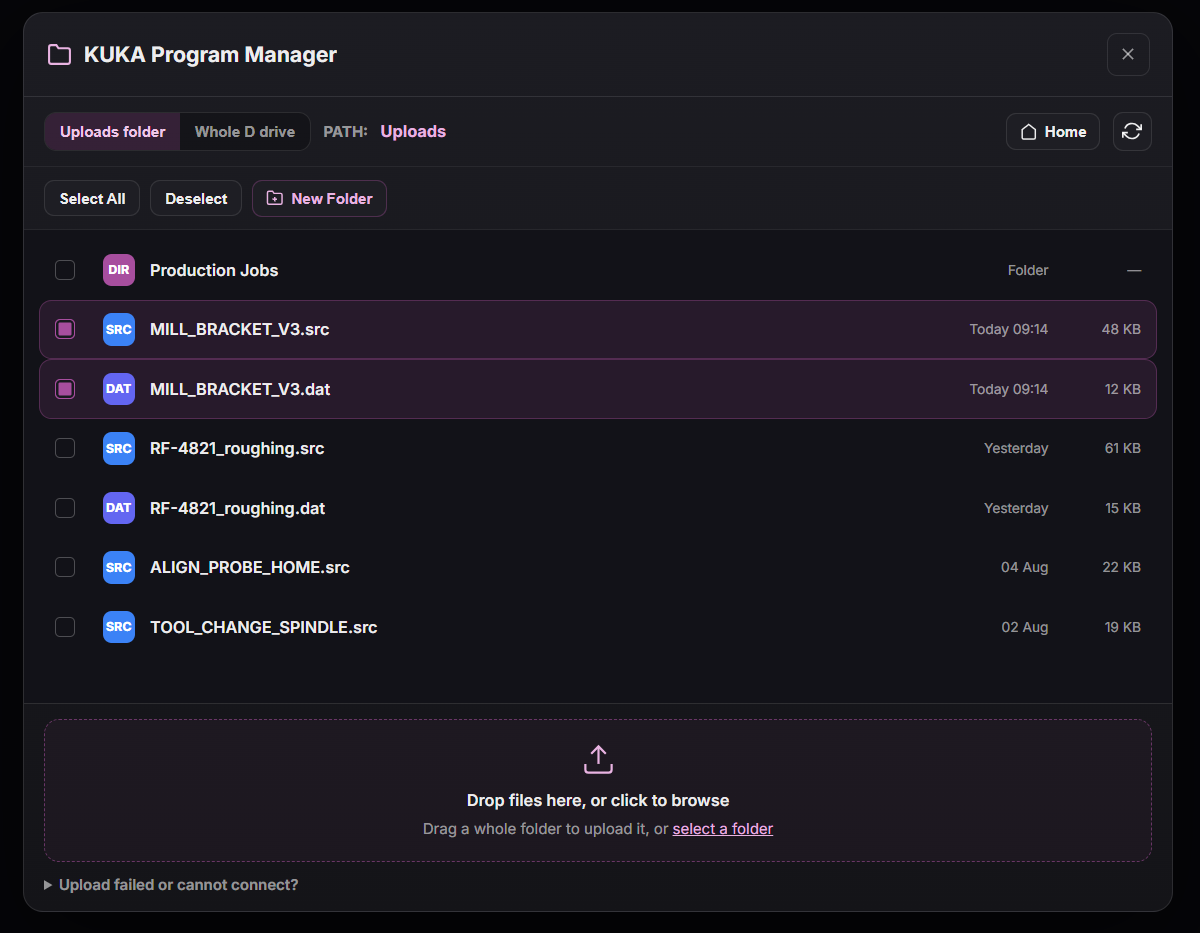Screen dimensions: 1200x933
Task: Click Select All button
Action: point(92,198)
